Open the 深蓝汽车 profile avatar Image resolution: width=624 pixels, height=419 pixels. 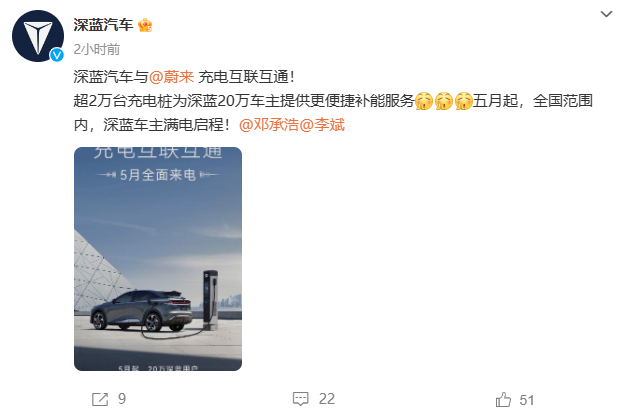tap(38, 36)
